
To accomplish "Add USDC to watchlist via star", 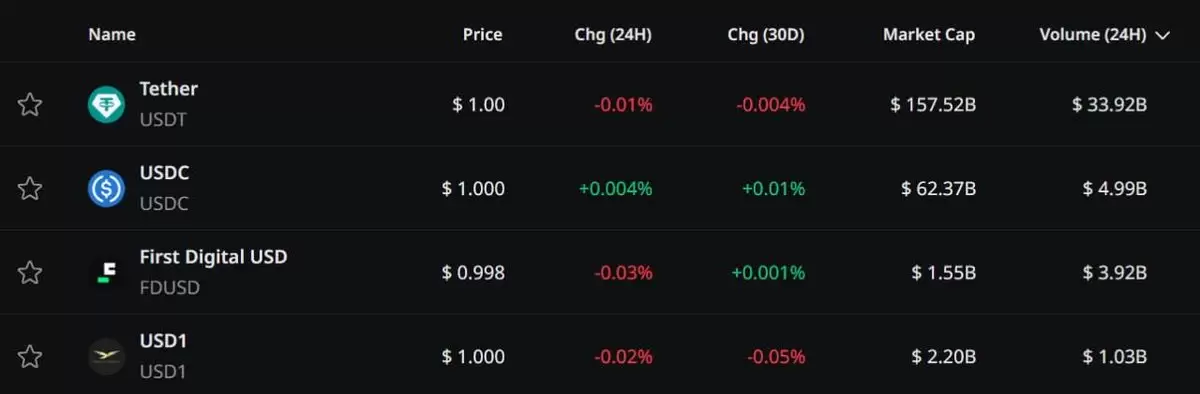I will [x=30, y=188].
